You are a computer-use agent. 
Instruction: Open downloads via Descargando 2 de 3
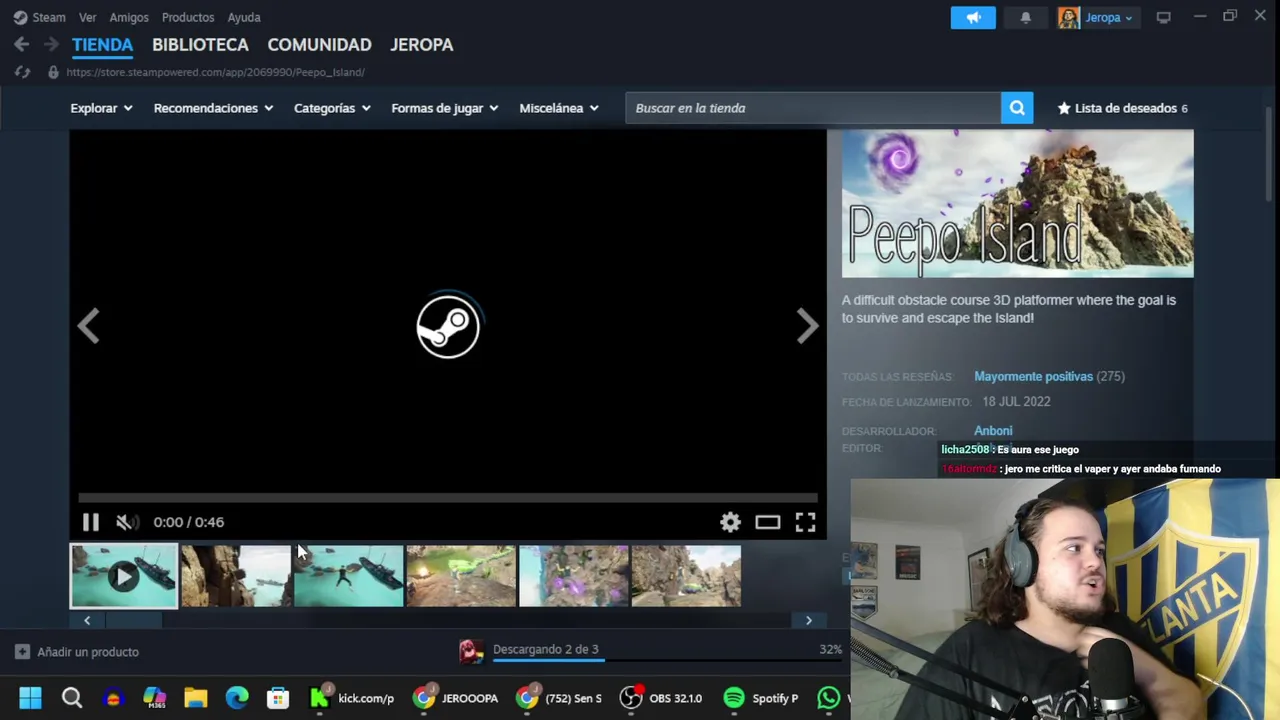click(x=545, y=649)
